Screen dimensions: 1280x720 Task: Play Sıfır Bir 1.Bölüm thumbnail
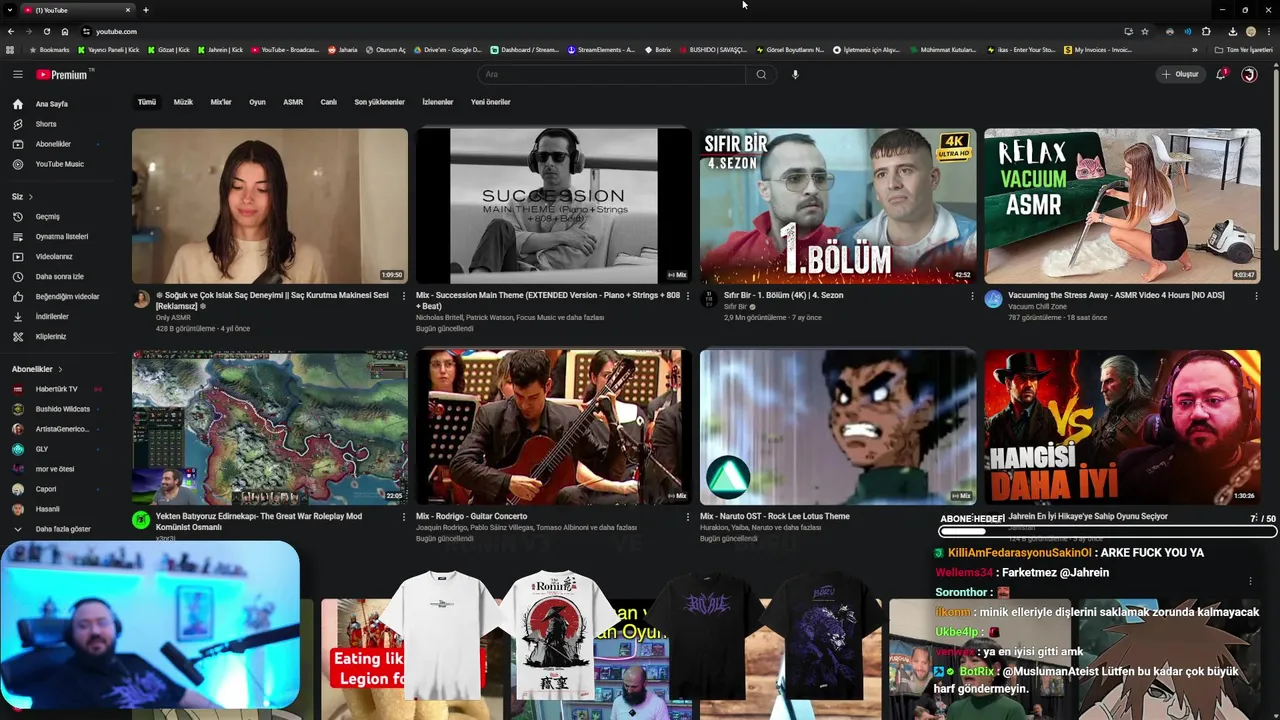[838, 206]
